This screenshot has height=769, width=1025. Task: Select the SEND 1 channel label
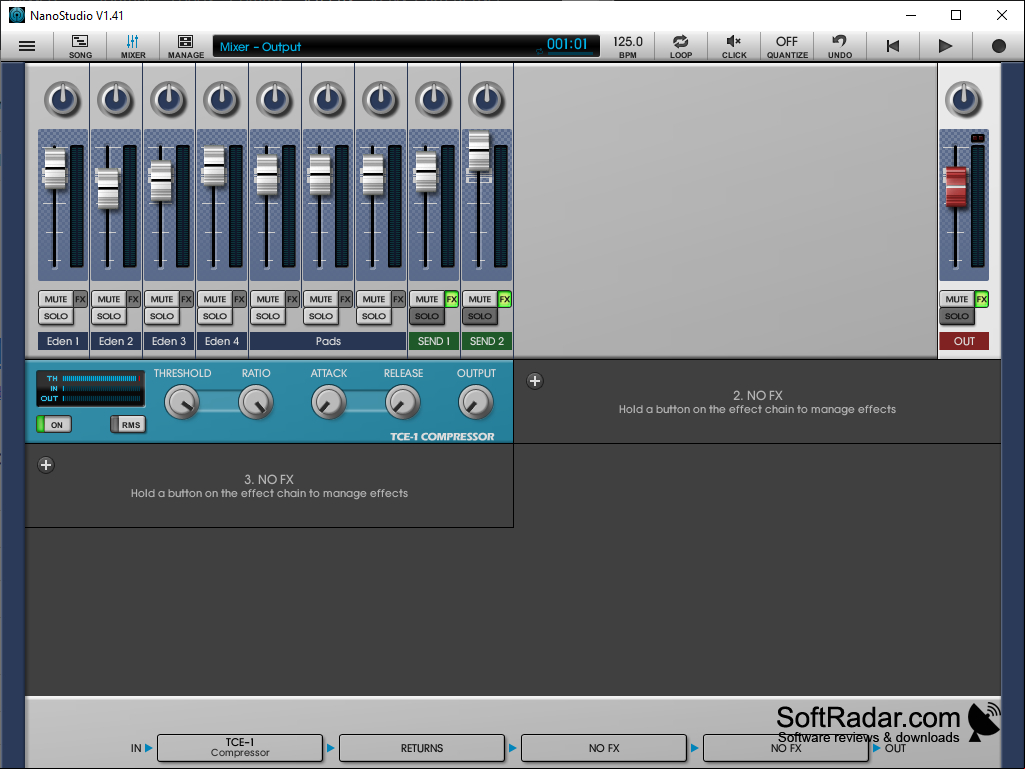[x=433, y=341]
